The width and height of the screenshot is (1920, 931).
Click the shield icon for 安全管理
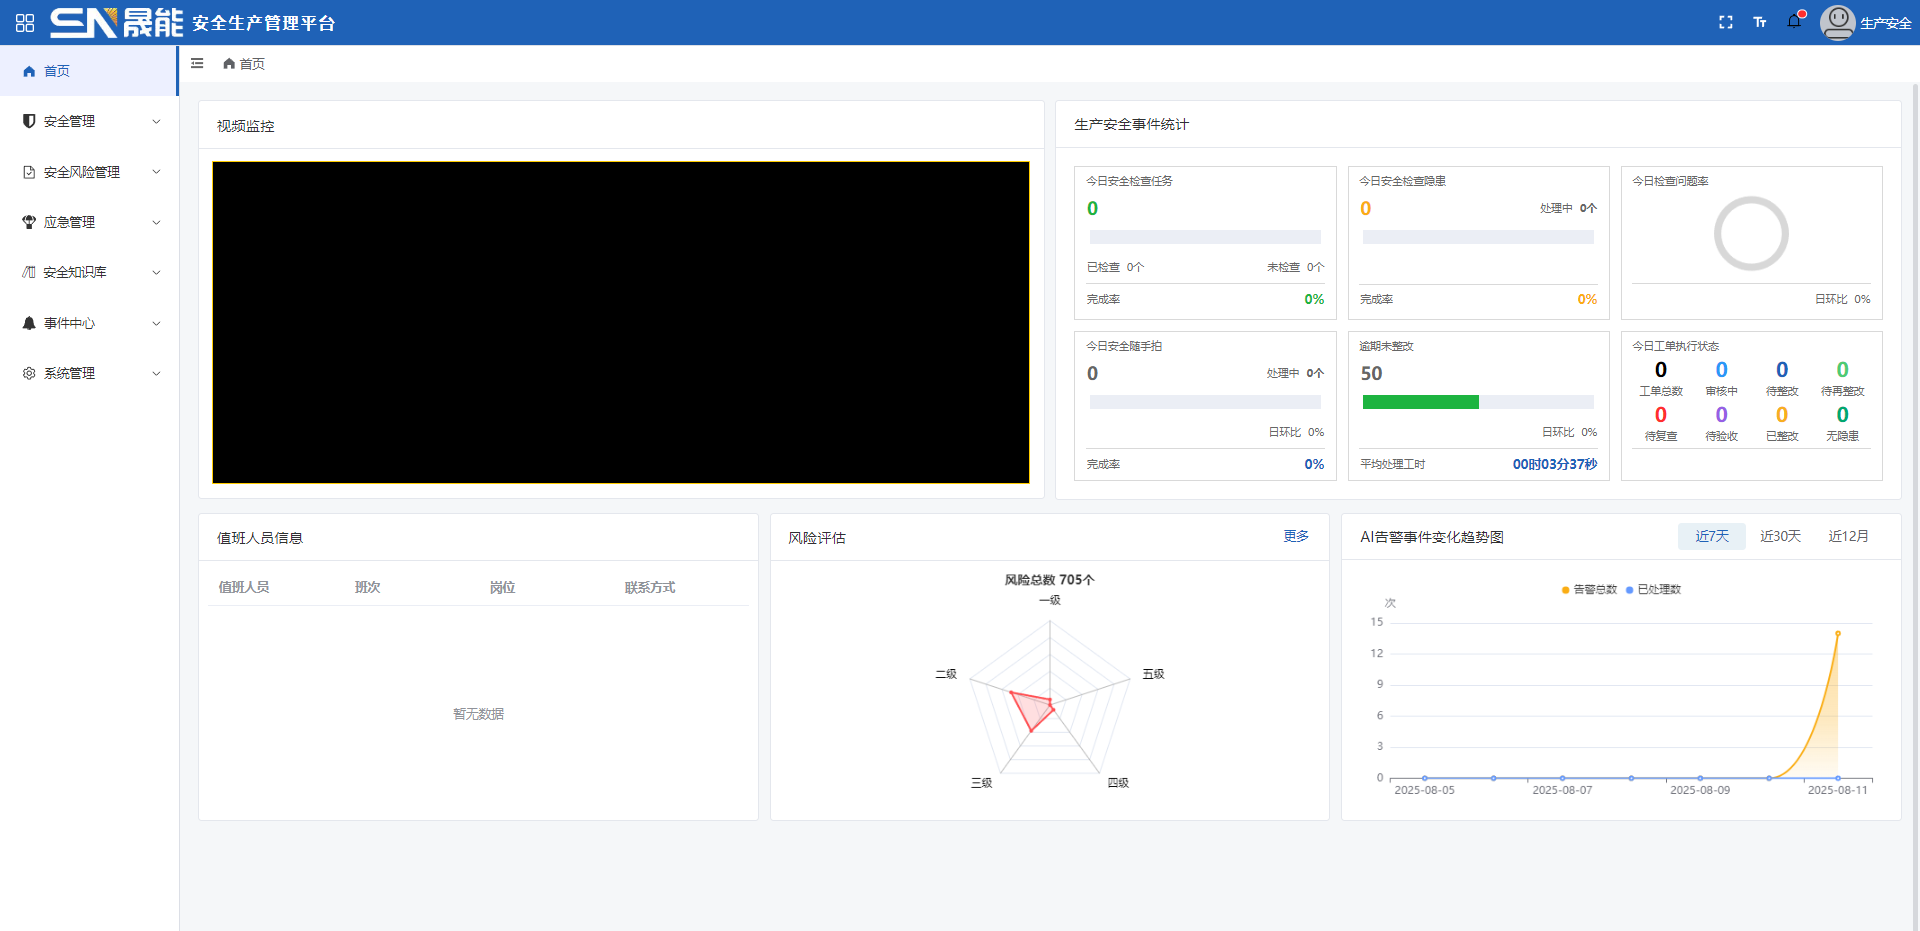tap(29, 121)
